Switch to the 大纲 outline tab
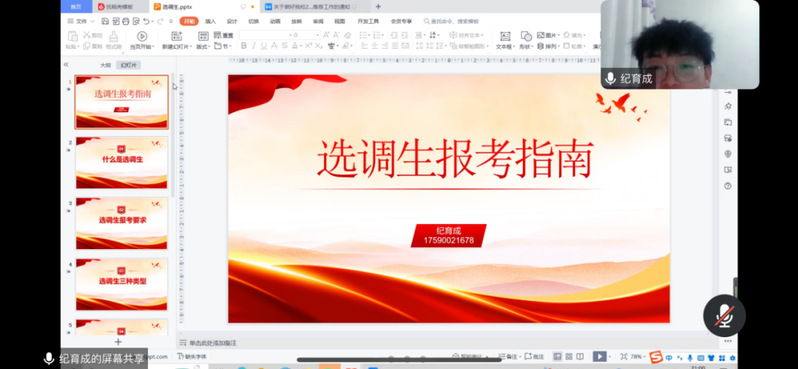798x369 pixels. pyautogui.click(x=105, y=65)
